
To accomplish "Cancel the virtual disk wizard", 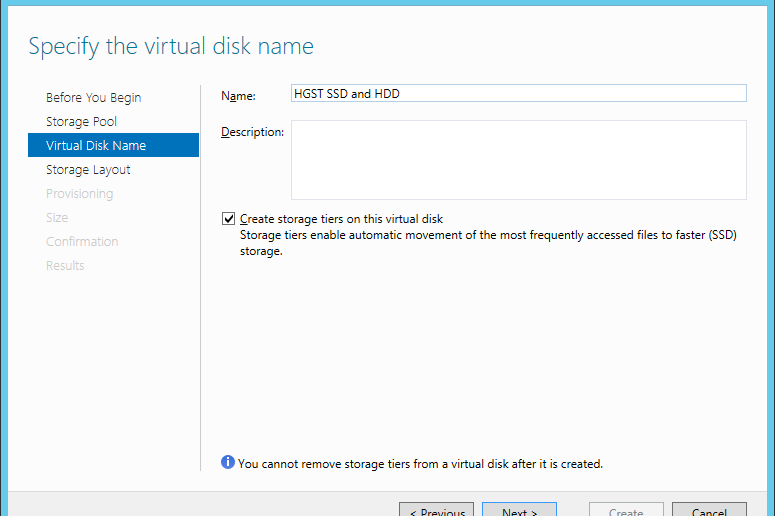I will tap(709, 509).
